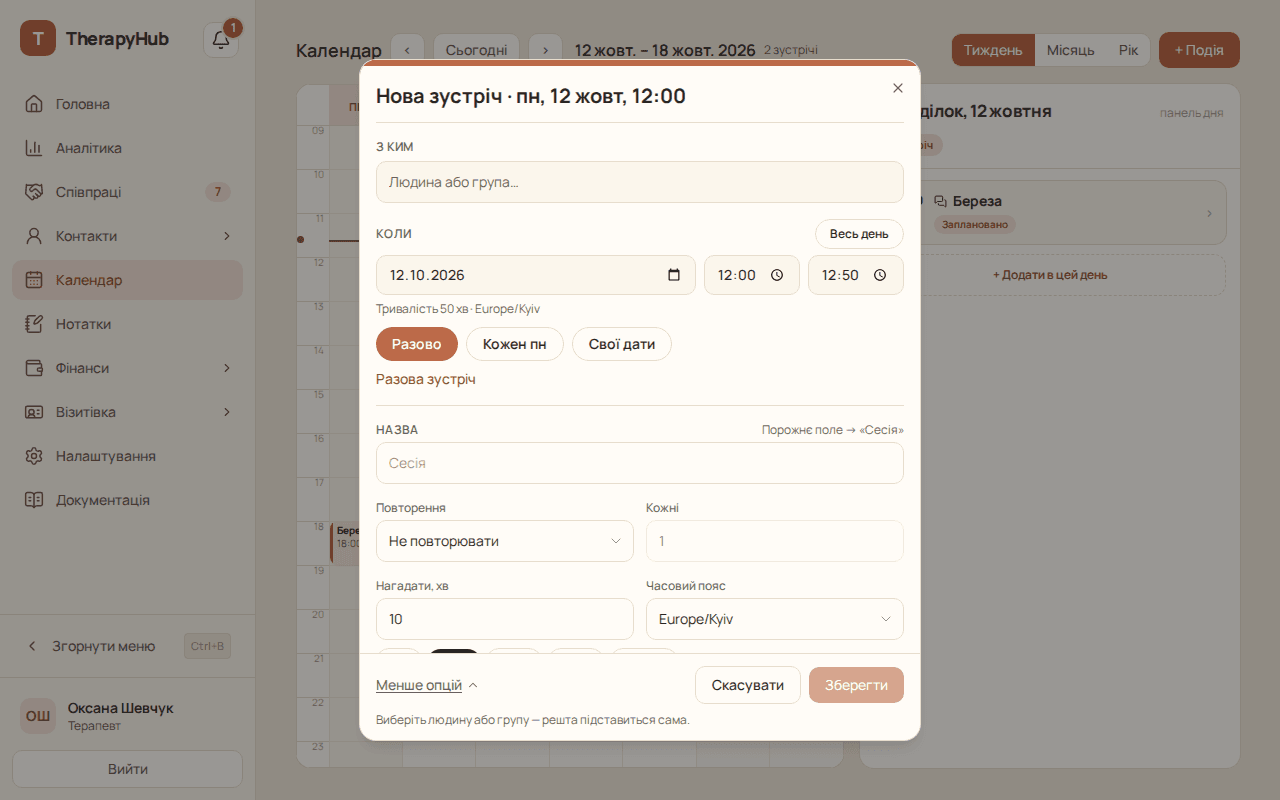Viewport: 1280px width, 800px height.
Task: Open the notifications bell
Action: (221, 40)
